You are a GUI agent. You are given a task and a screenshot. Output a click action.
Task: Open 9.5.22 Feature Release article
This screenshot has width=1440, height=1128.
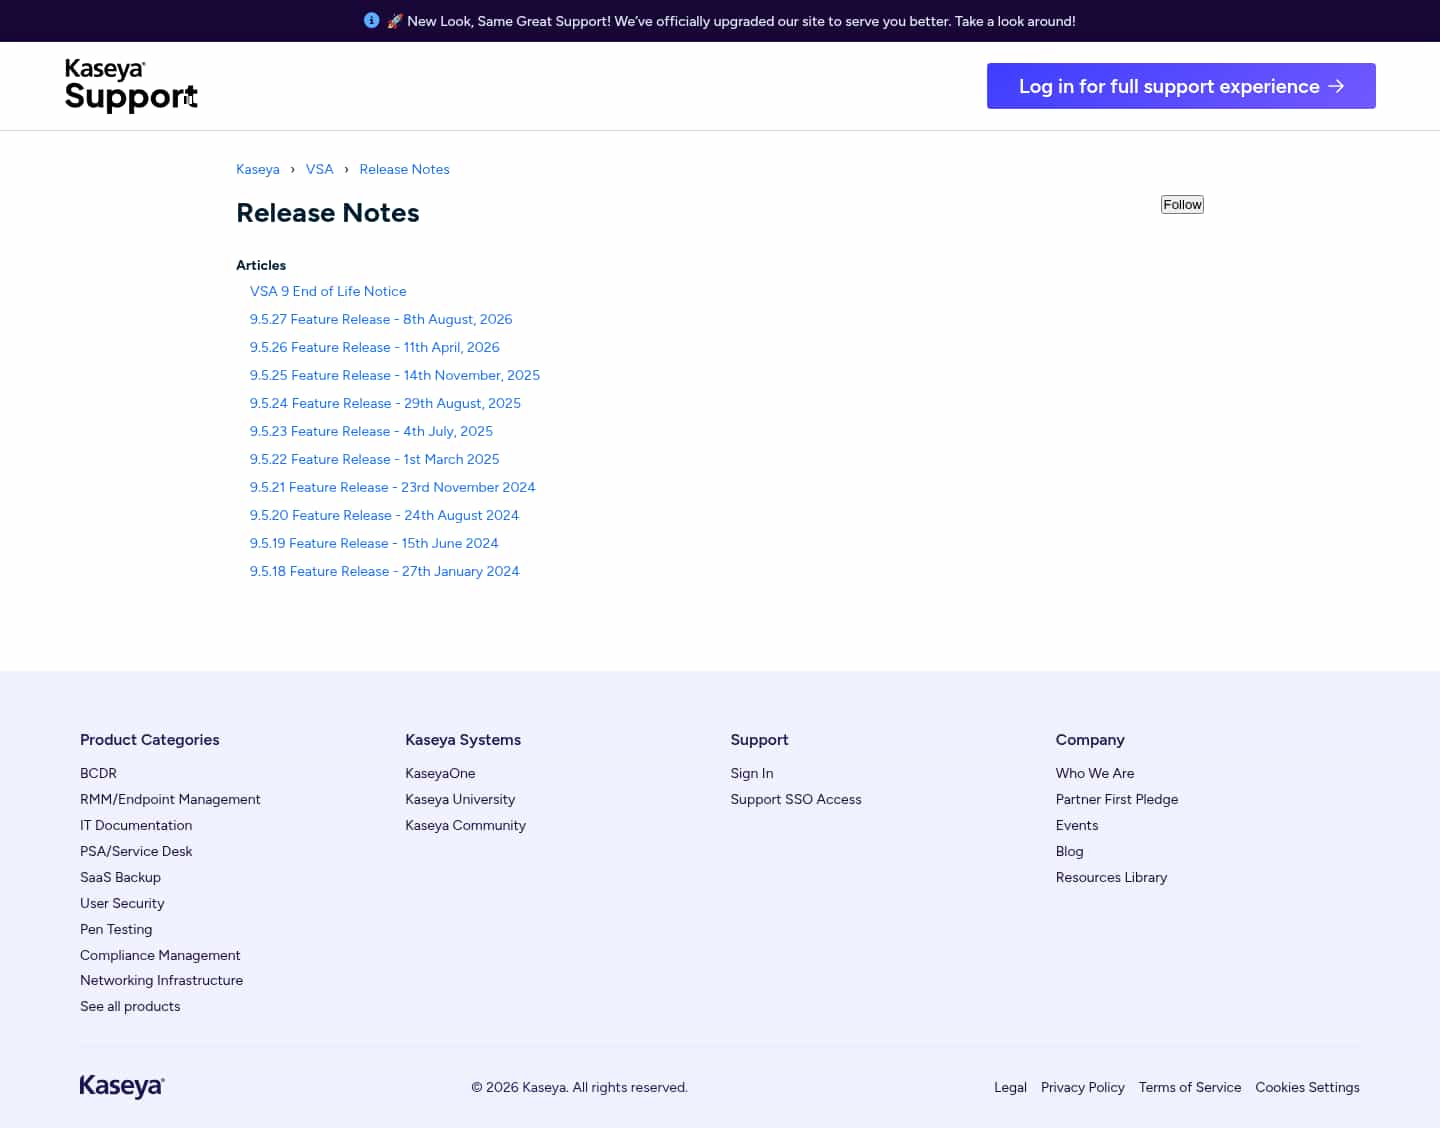[375, 459]
